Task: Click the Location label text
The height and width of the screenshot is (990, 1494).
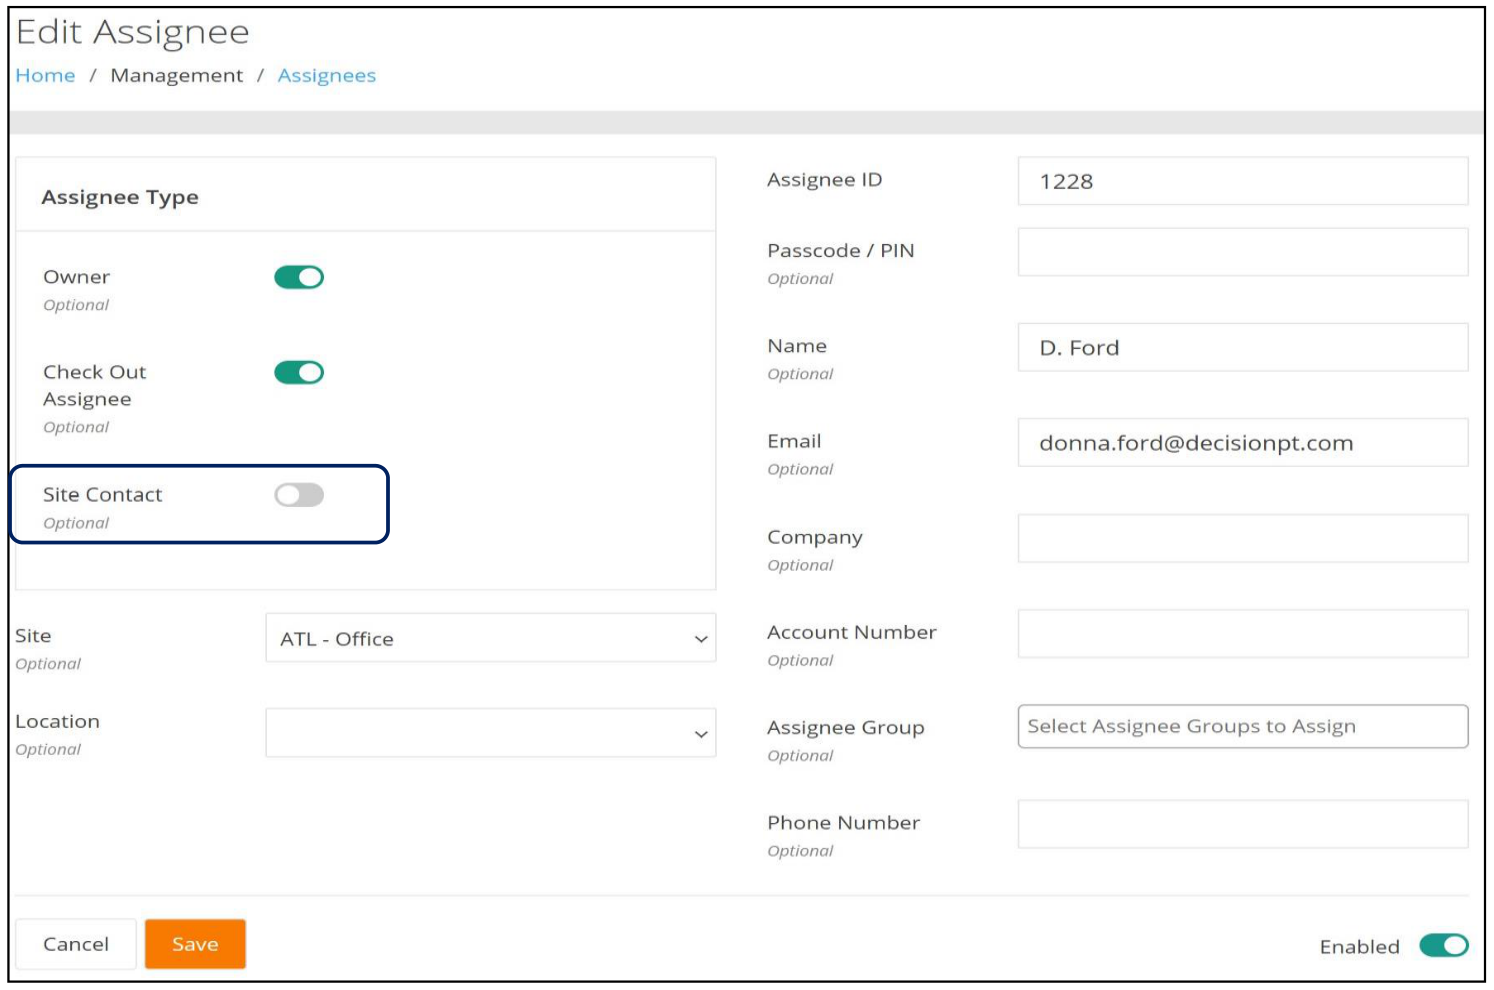Action: pos(57,721)
